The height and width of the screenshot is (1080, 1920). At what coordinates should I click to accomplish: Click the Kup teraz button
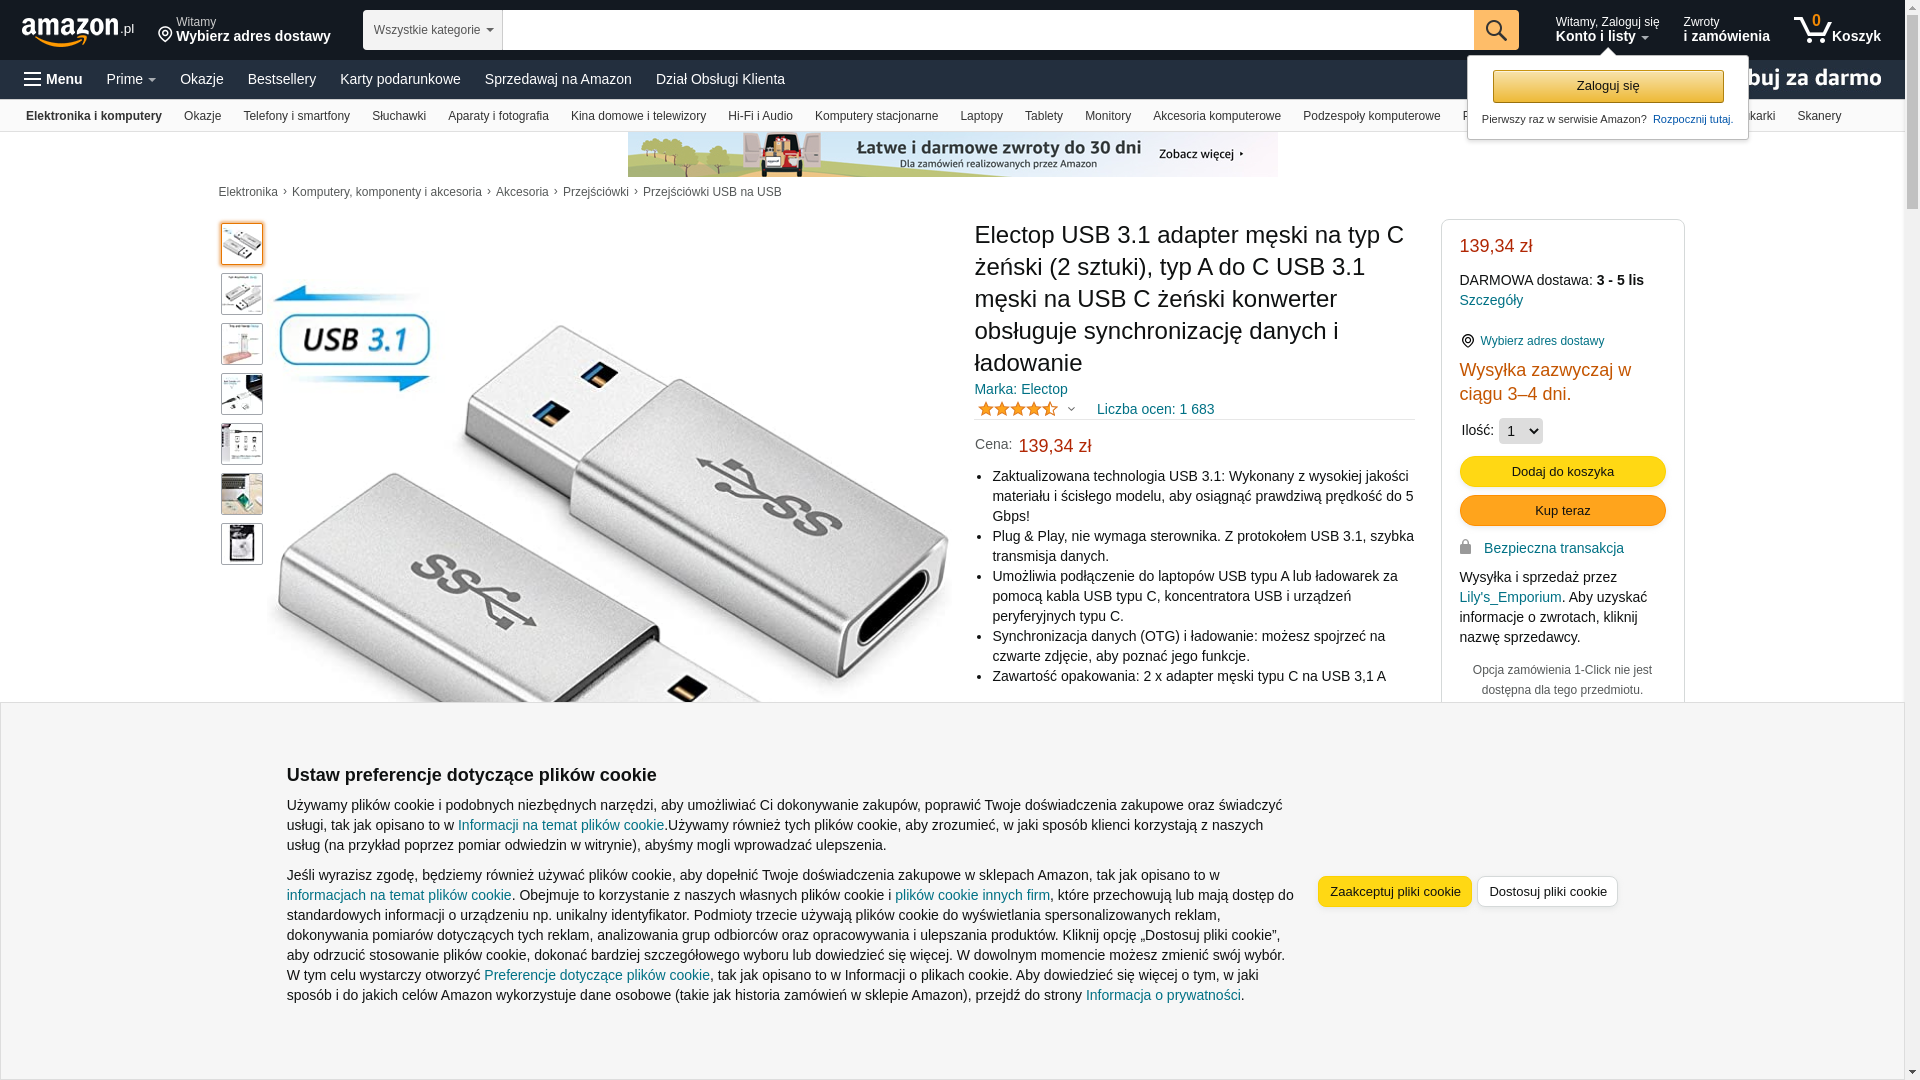pyautogui.click(x=1562, y=511)
